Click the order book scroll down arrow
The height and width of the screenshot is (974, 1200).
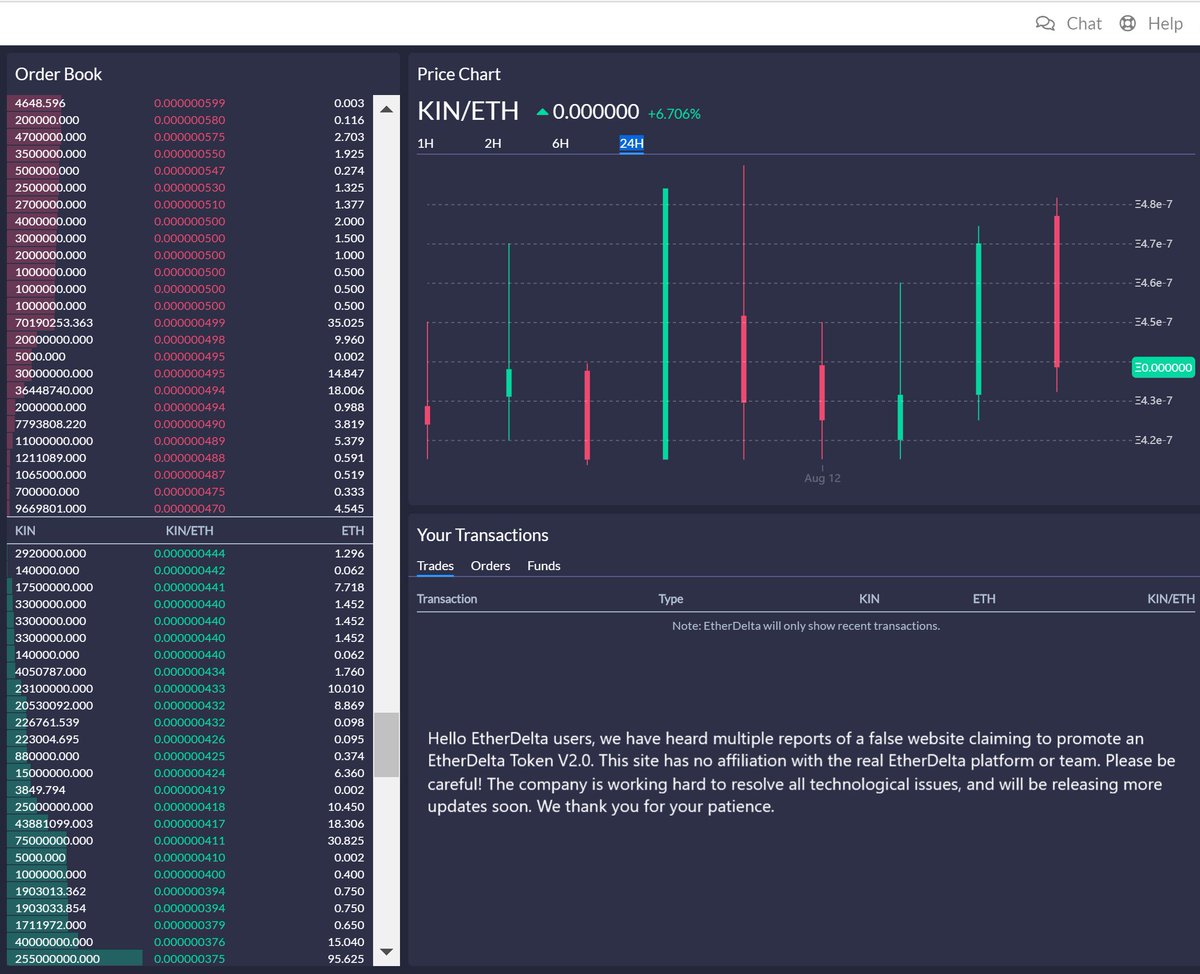click(x=387, y=952)
